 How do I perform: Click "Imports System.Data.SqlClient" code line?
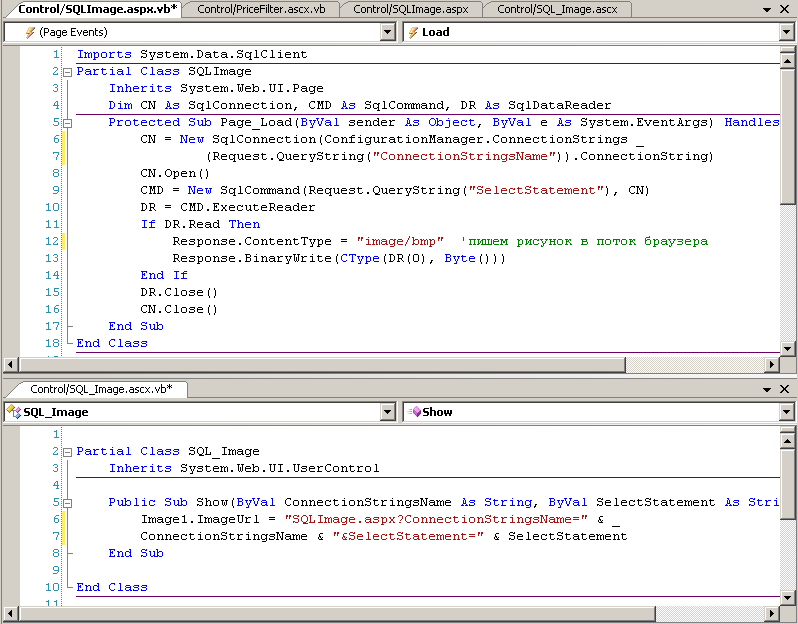tap(192, 54)
